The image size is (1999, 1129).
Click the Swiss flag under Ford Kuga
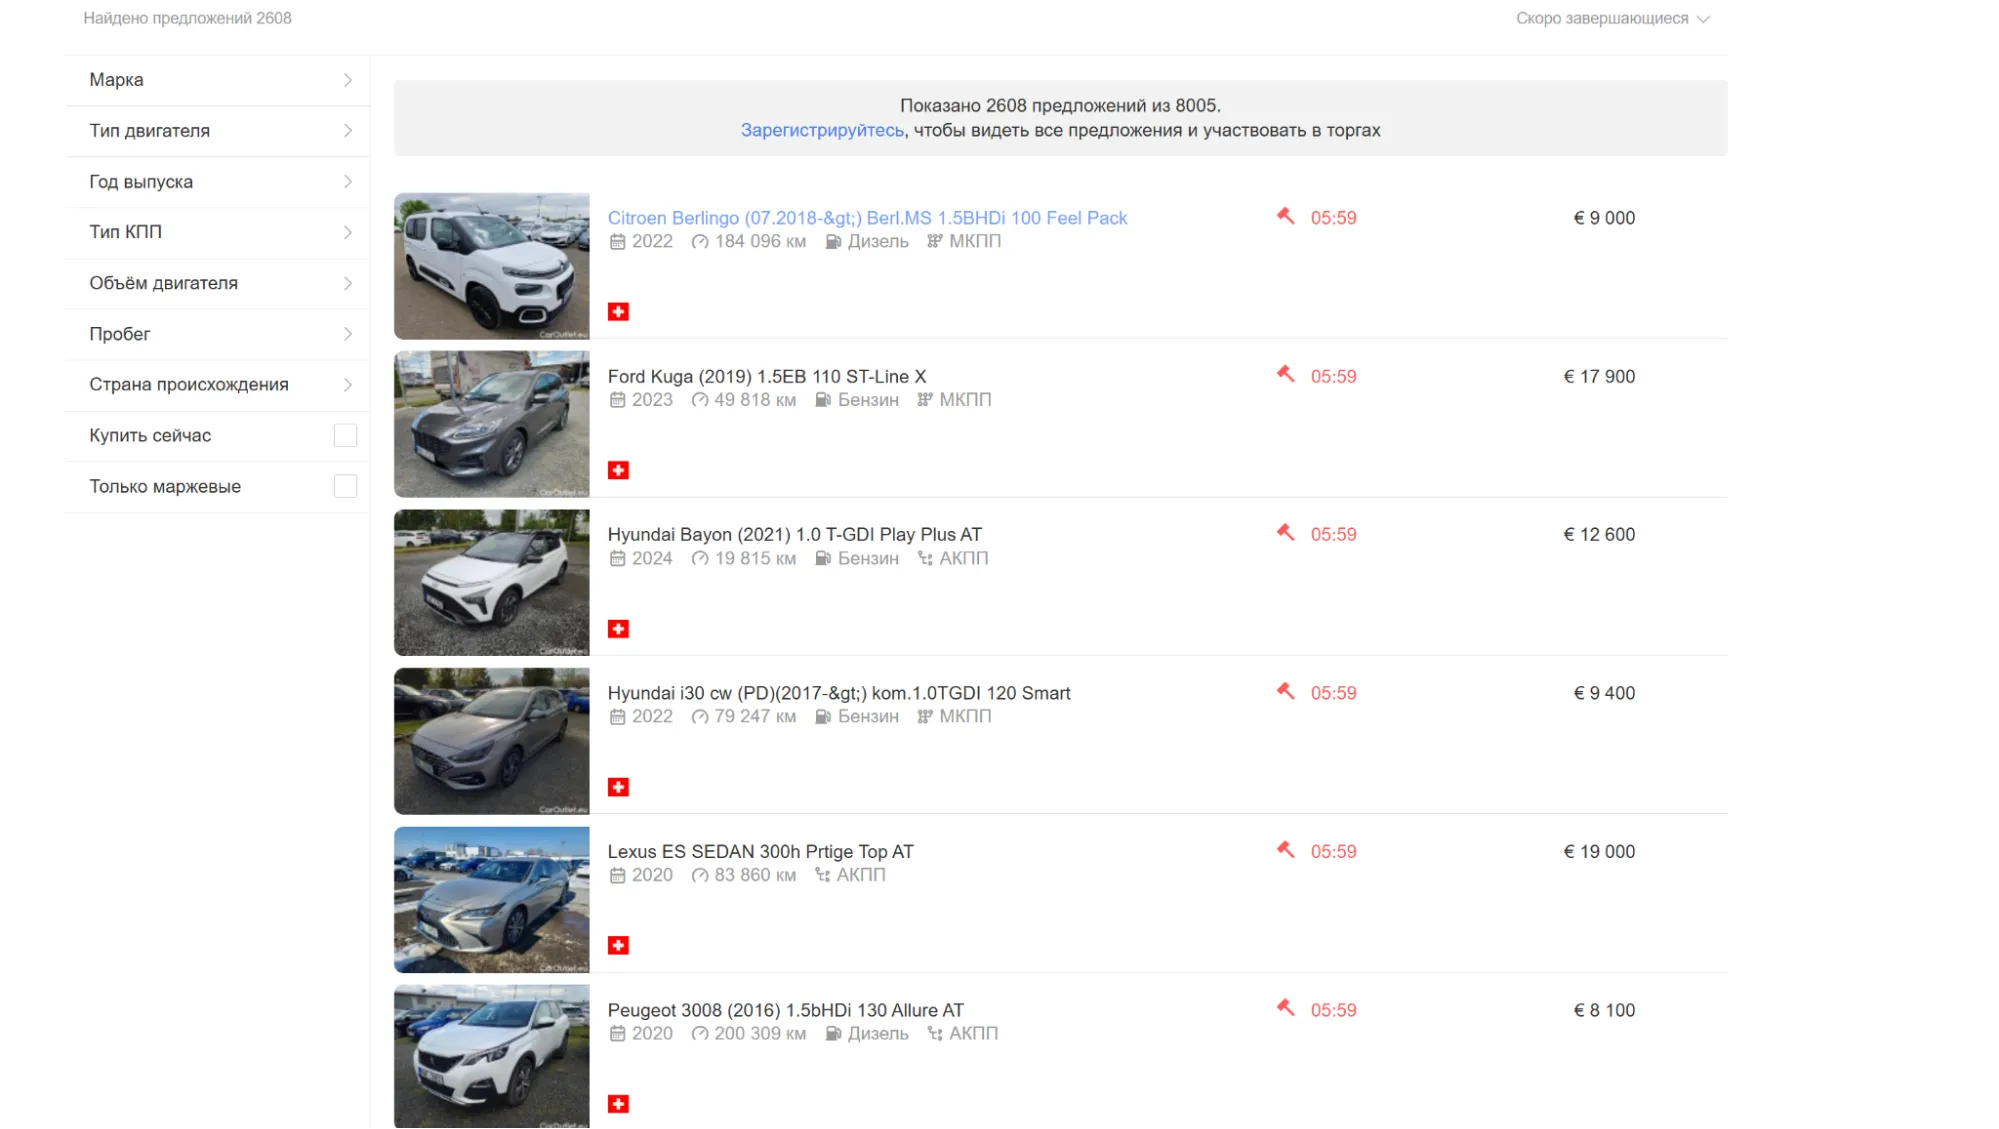[618, 470]
